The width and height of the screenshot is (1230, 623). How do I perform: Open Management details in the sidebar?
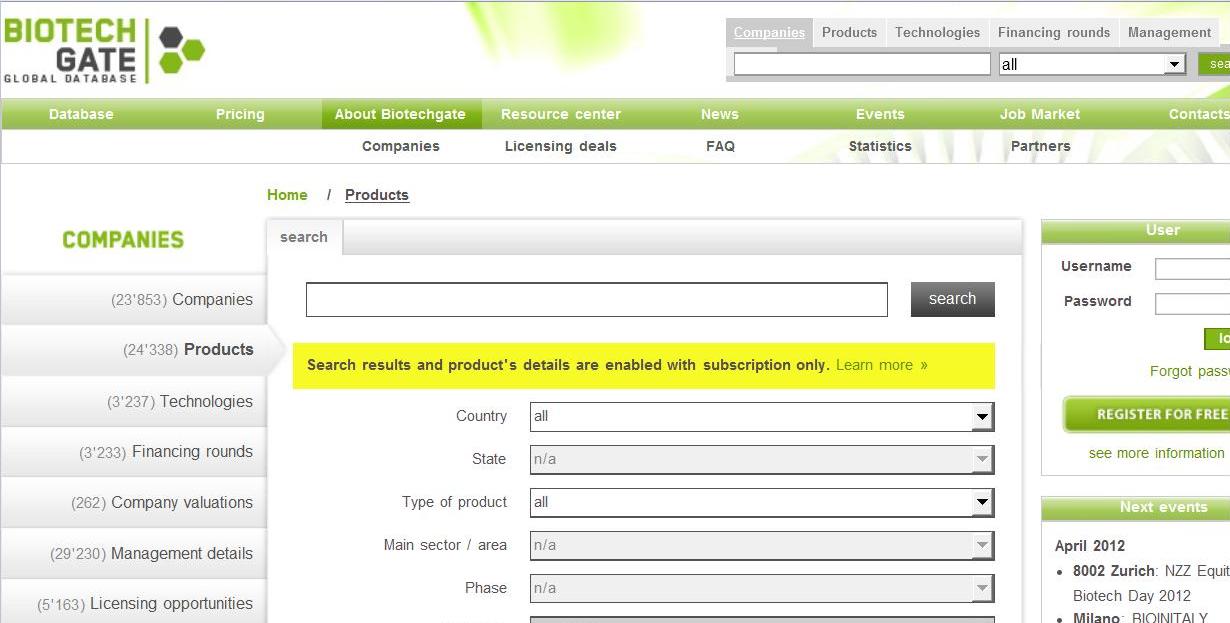tap(134, 554)
